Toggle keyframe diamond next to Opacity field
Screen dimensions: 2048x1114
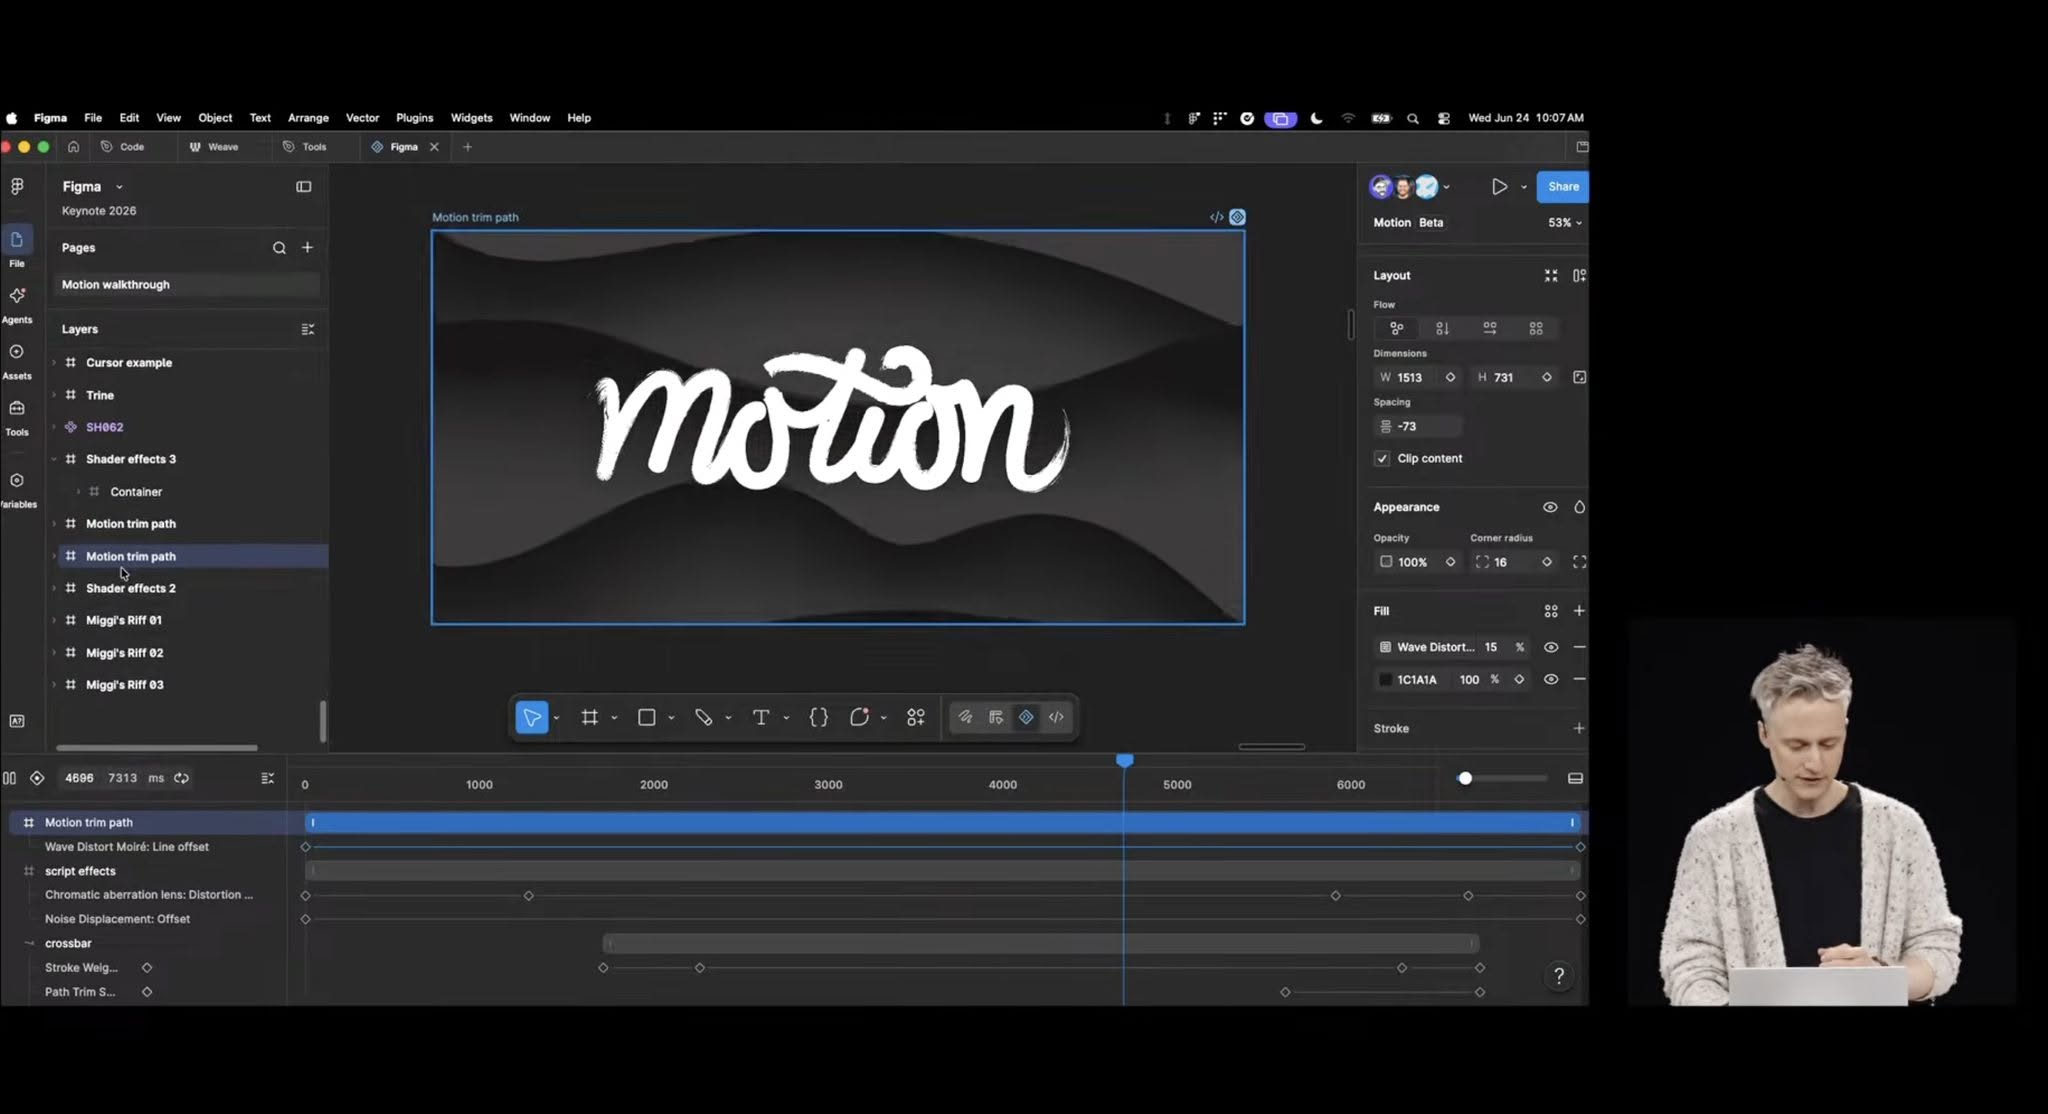point(1450,562)
